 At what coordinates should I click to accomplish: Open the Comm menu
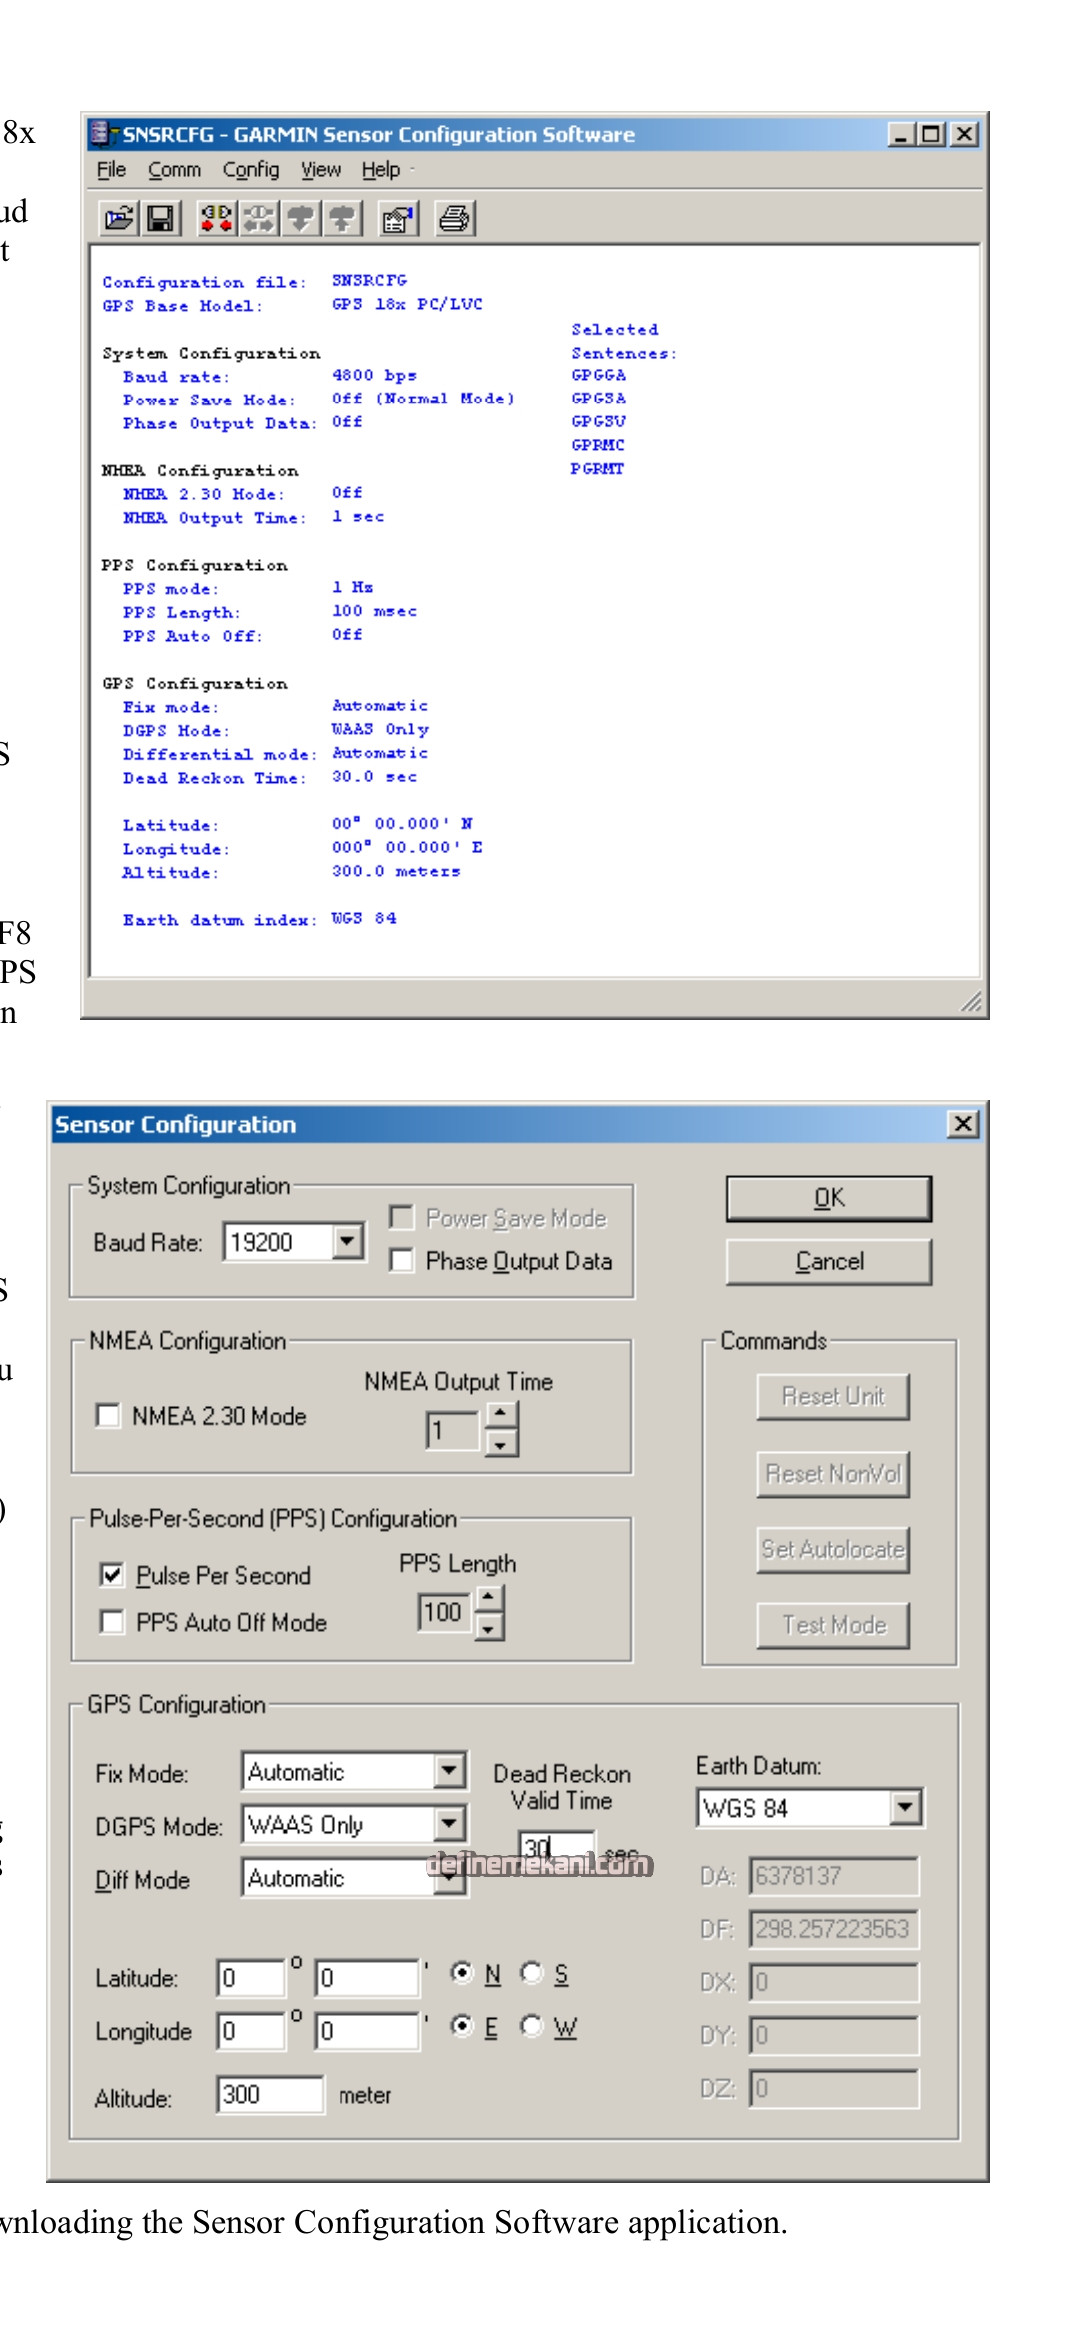[x=174, y=170]
